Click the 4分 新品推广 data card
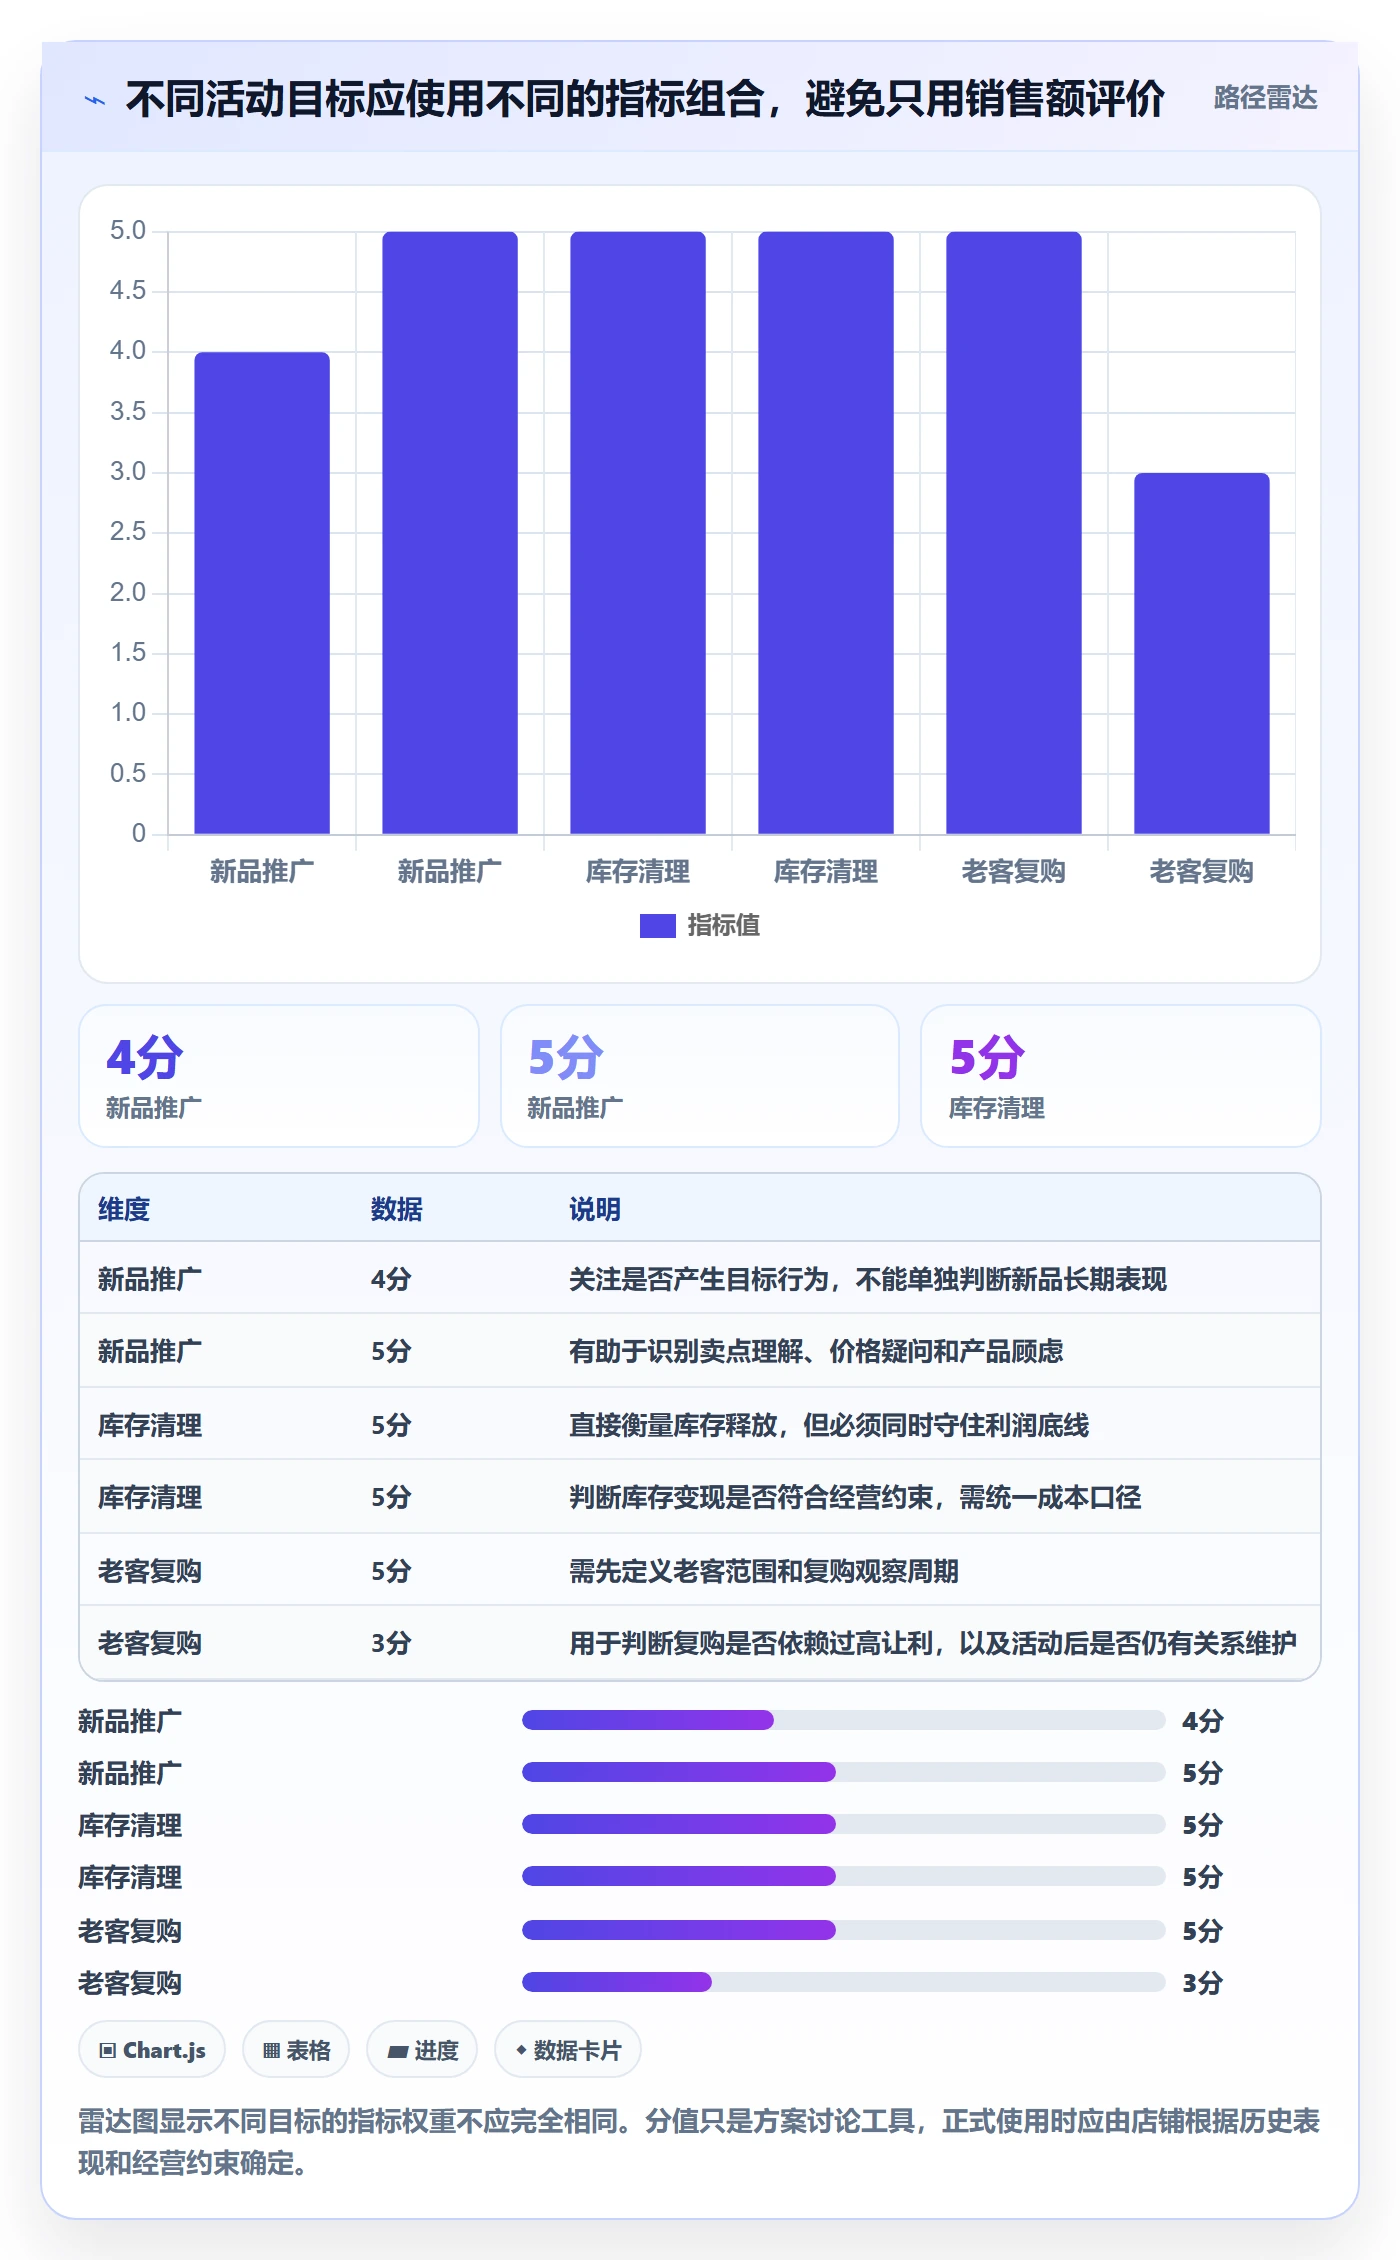 pyautogui.click(x=279, y=1076)
